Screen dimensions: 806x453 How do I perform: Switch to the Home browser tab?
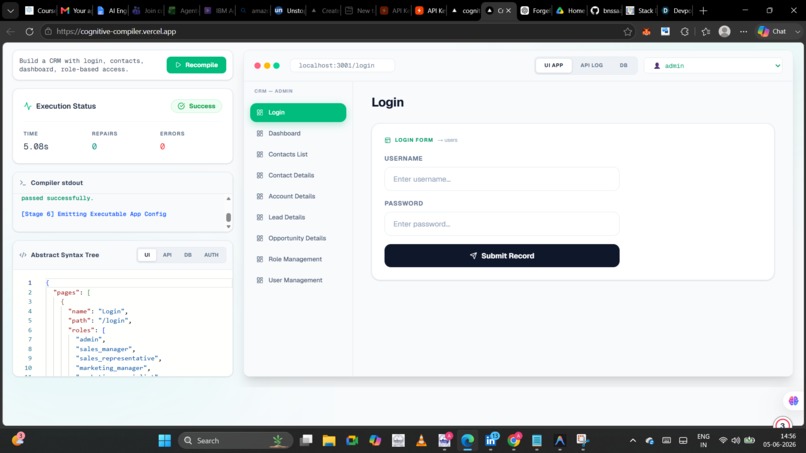coord(570,10)
